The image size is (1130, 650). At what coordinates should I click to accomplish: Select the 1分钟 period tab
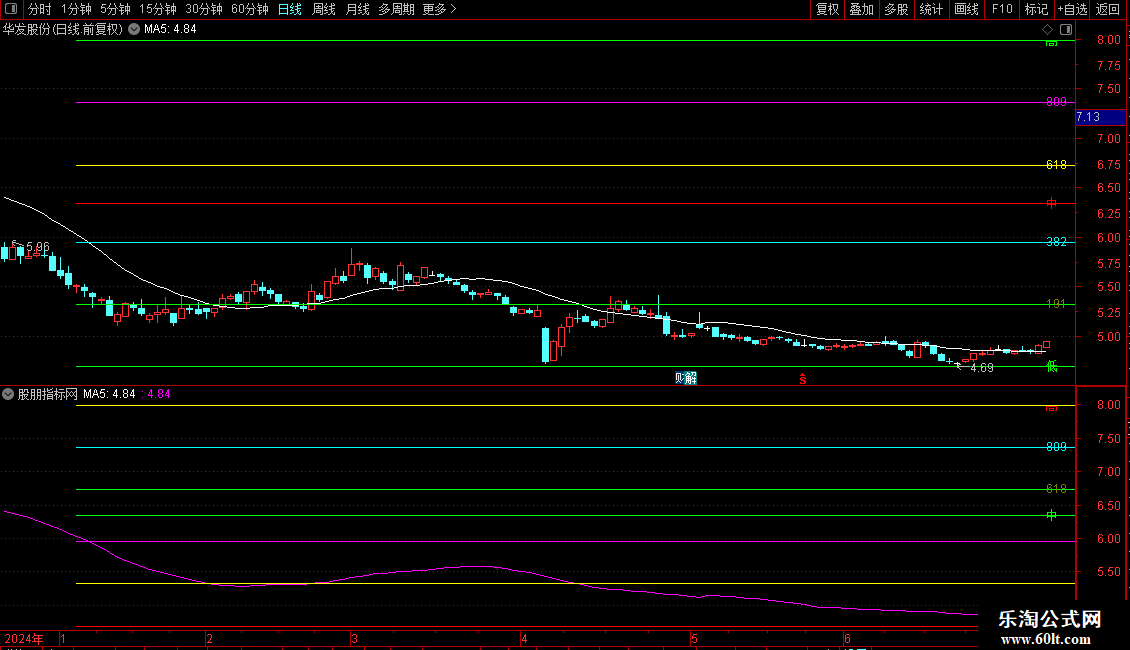(76, 9)
